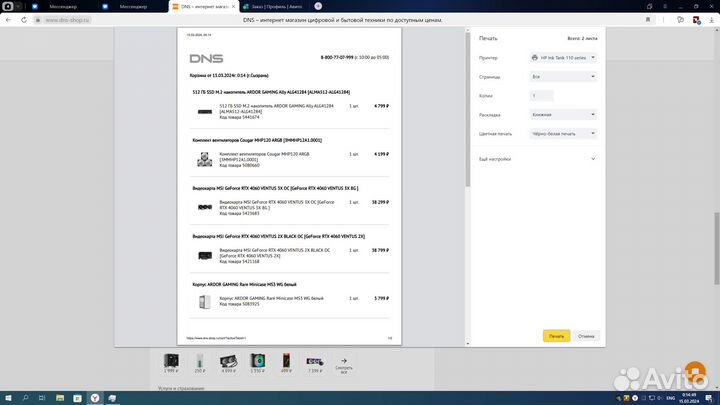Open the Цветная печать dropdown
720x405 pixels.
tap(563, 134)
